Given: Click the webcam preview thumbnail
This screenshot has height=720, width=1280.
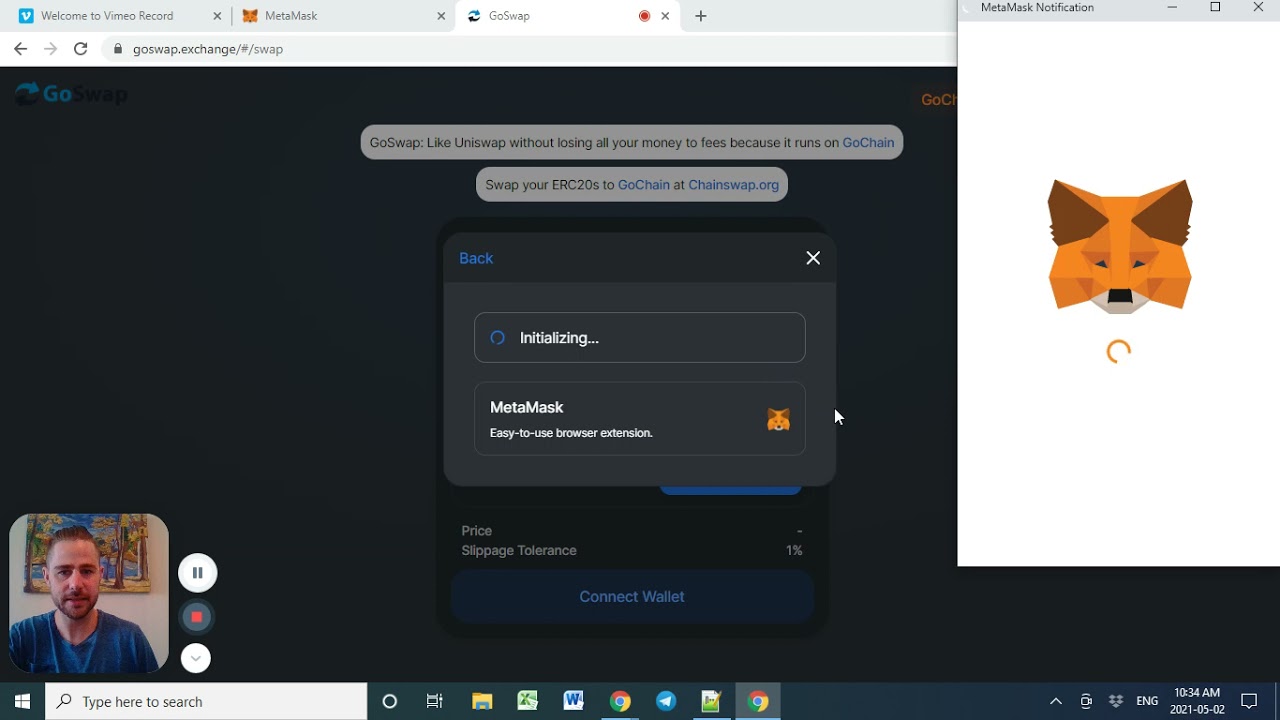Looking at the screenshot, I should (x=89, y=594).
